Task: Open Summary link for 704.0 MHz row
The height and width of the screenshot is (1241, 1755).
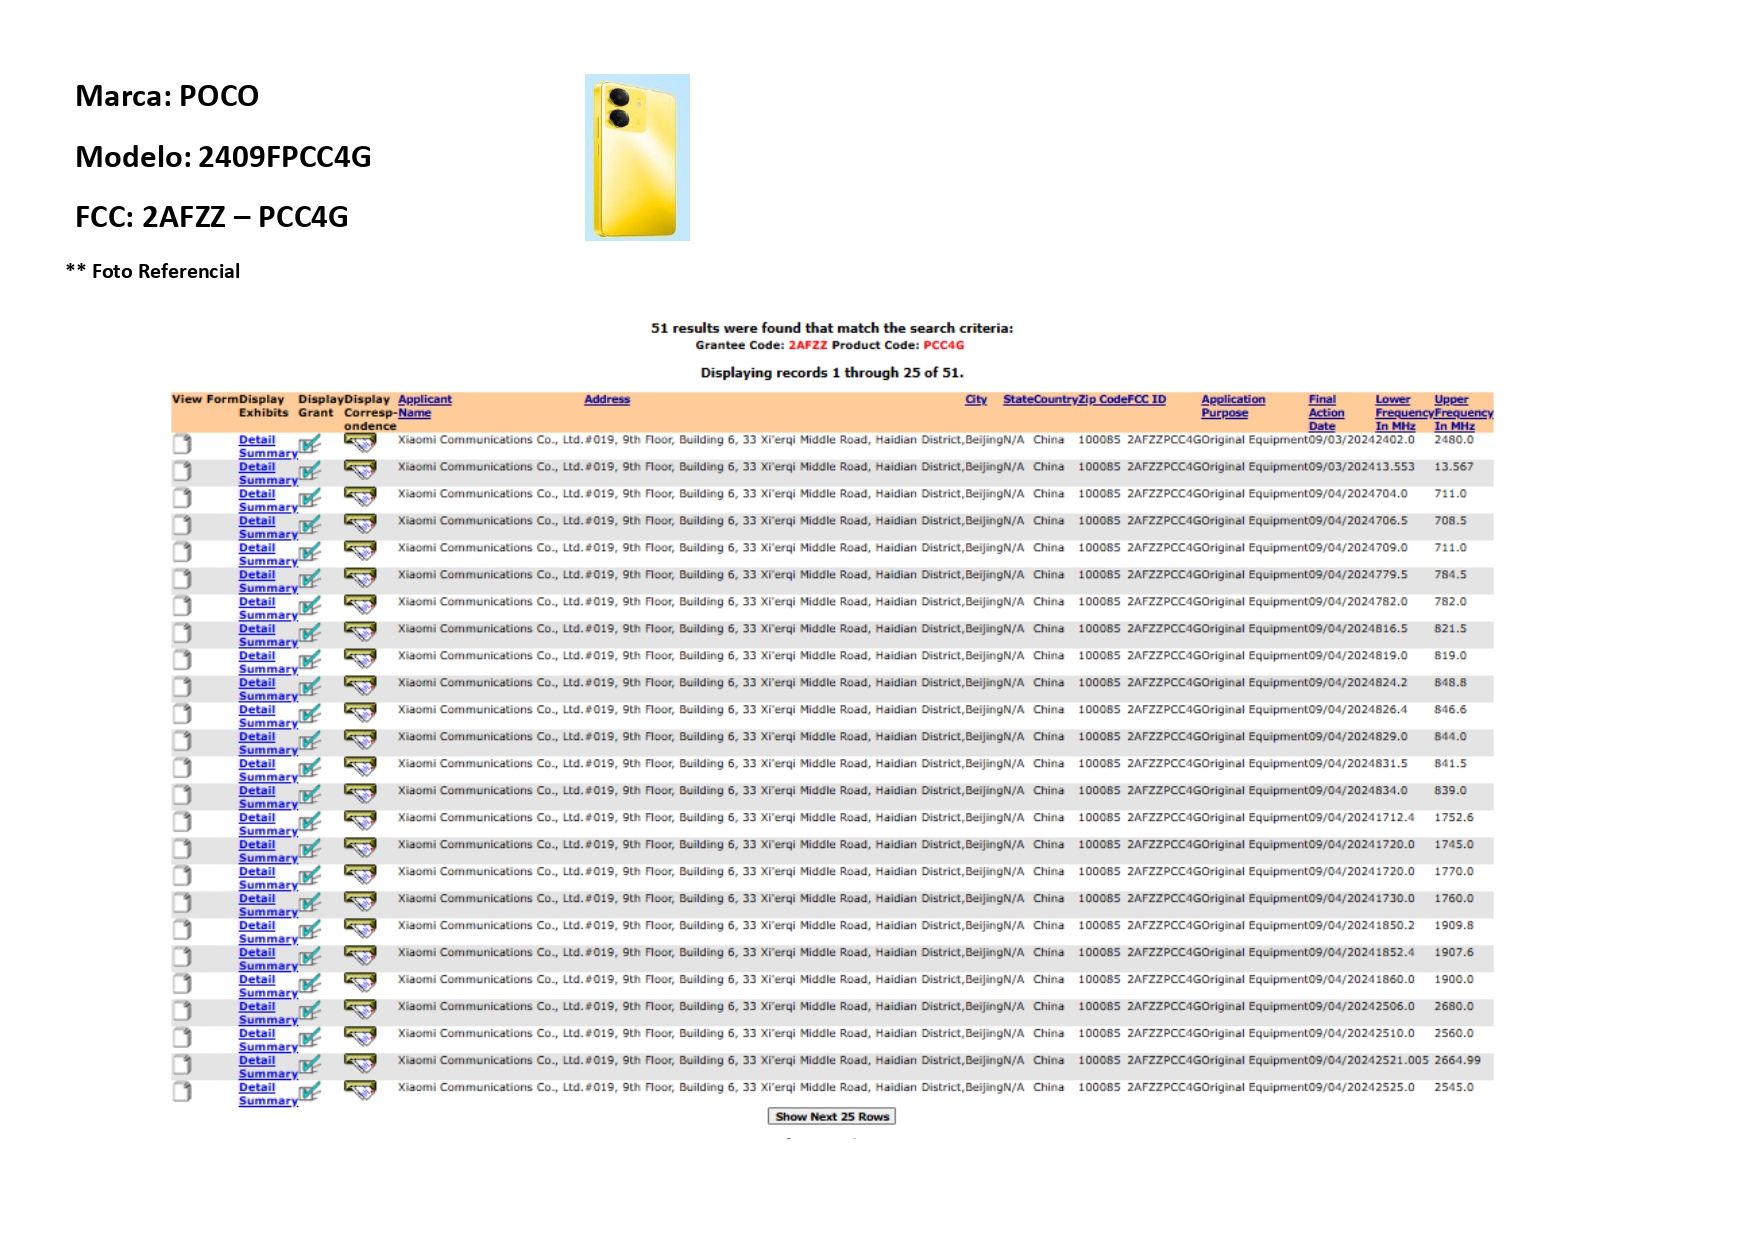Action: (268, 508)
